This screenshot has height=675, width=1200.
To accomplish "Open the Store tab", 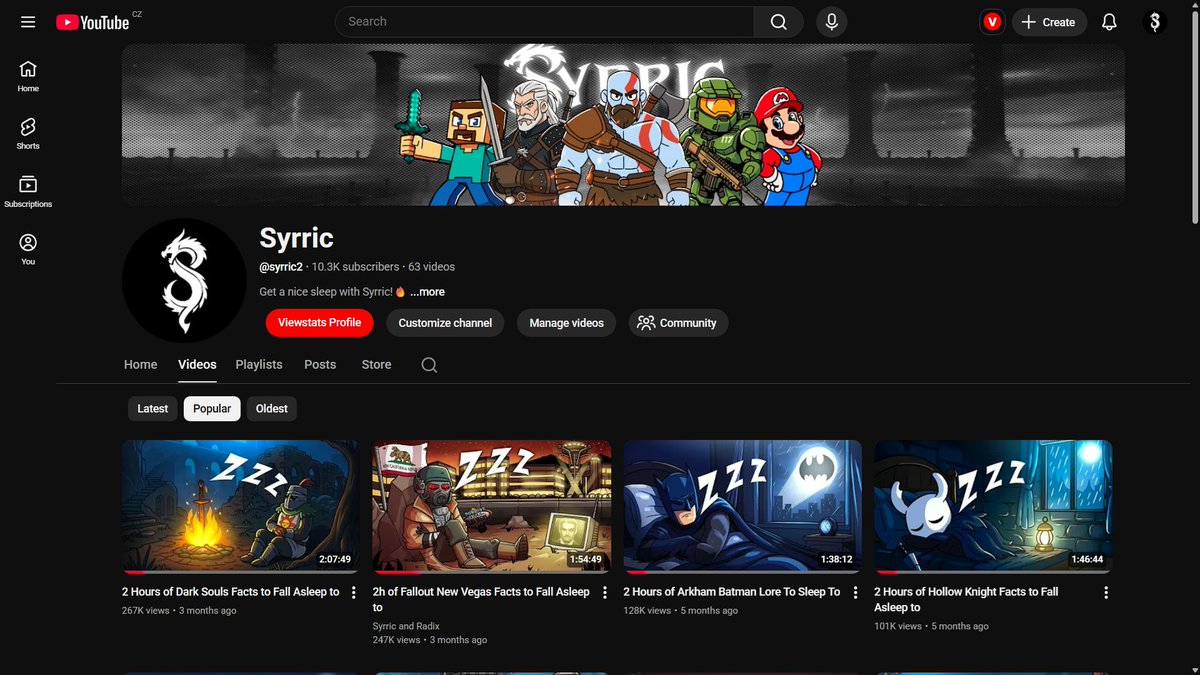I will [376, 365].
